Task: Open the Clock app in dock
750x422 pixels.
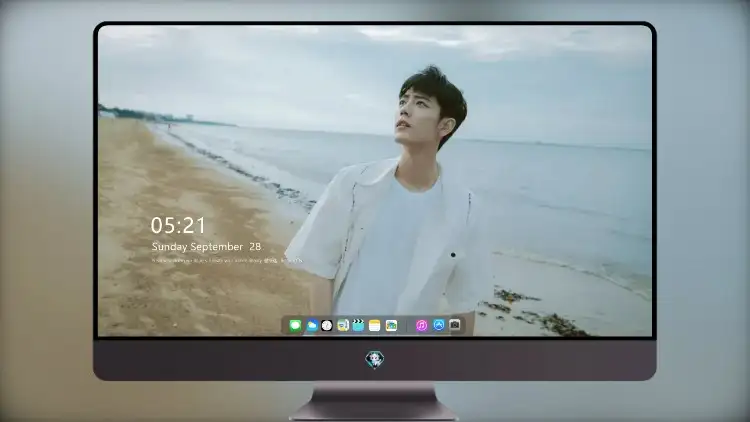Action: pos(327,325)
